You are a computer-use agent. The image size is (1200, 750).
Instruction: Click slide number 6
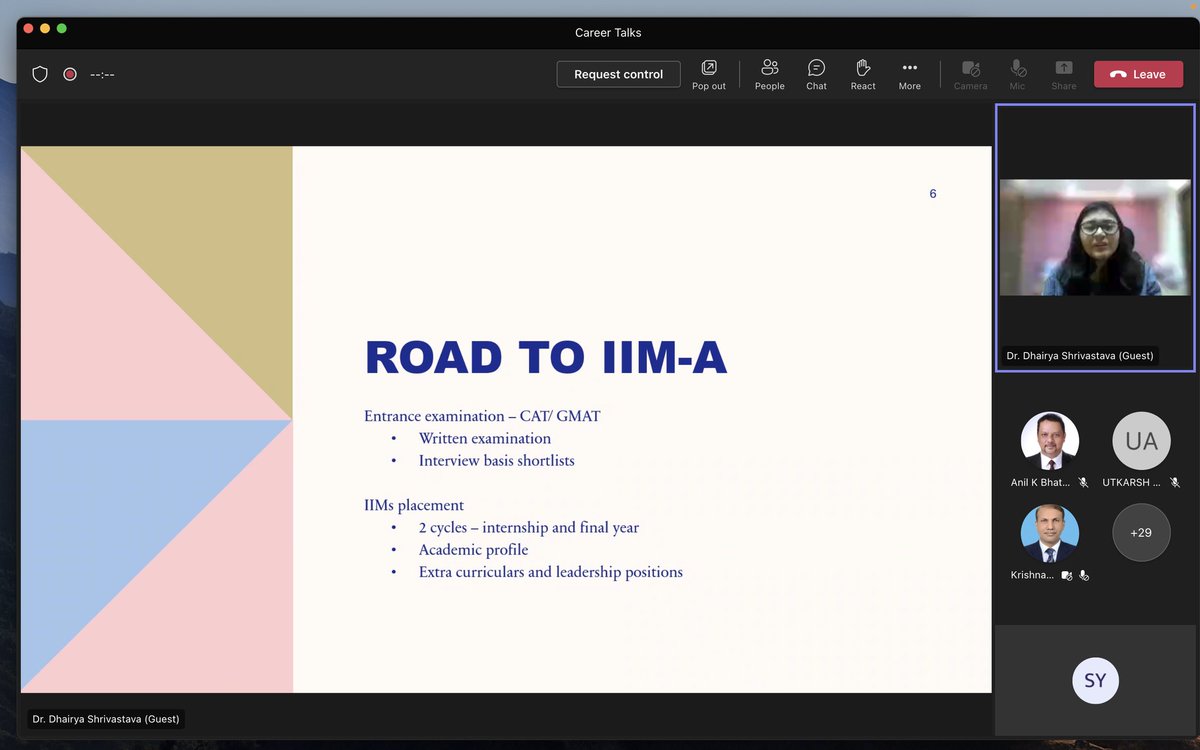(933, 194)
